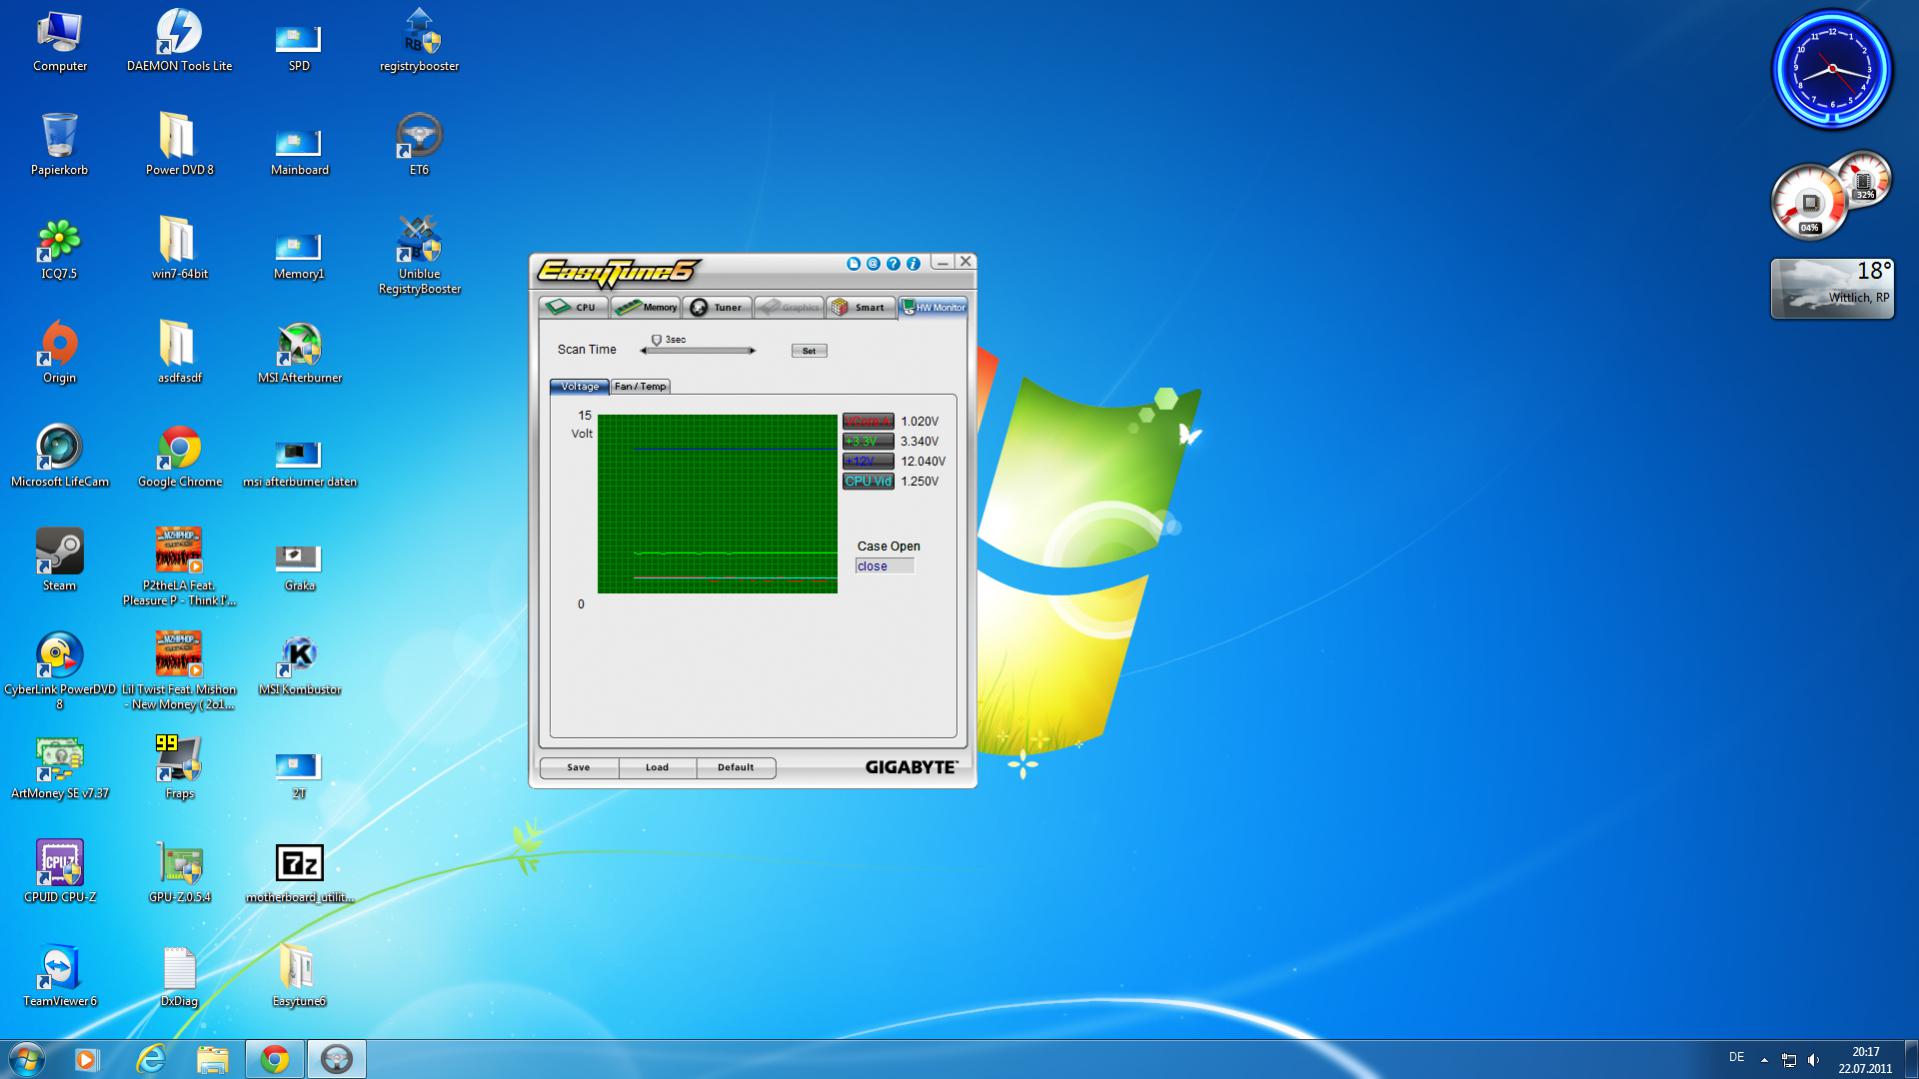
Task: Select the asdfasdf folder
Action: (180, 354)
